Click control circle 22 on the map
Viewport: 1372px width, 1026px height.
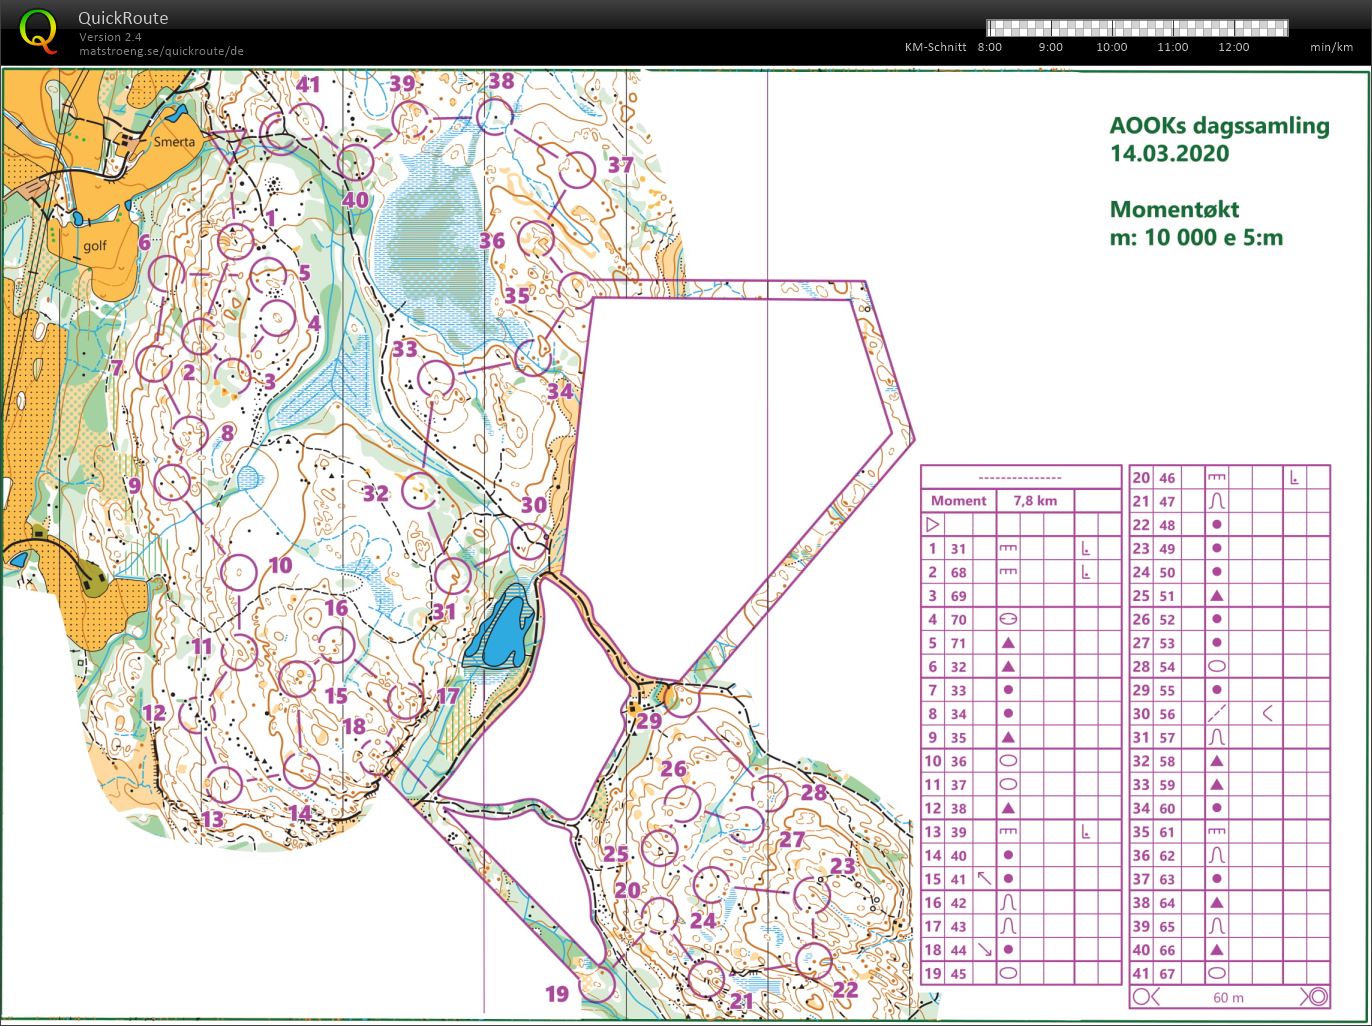pyautogui.click(x=814, y=960)
